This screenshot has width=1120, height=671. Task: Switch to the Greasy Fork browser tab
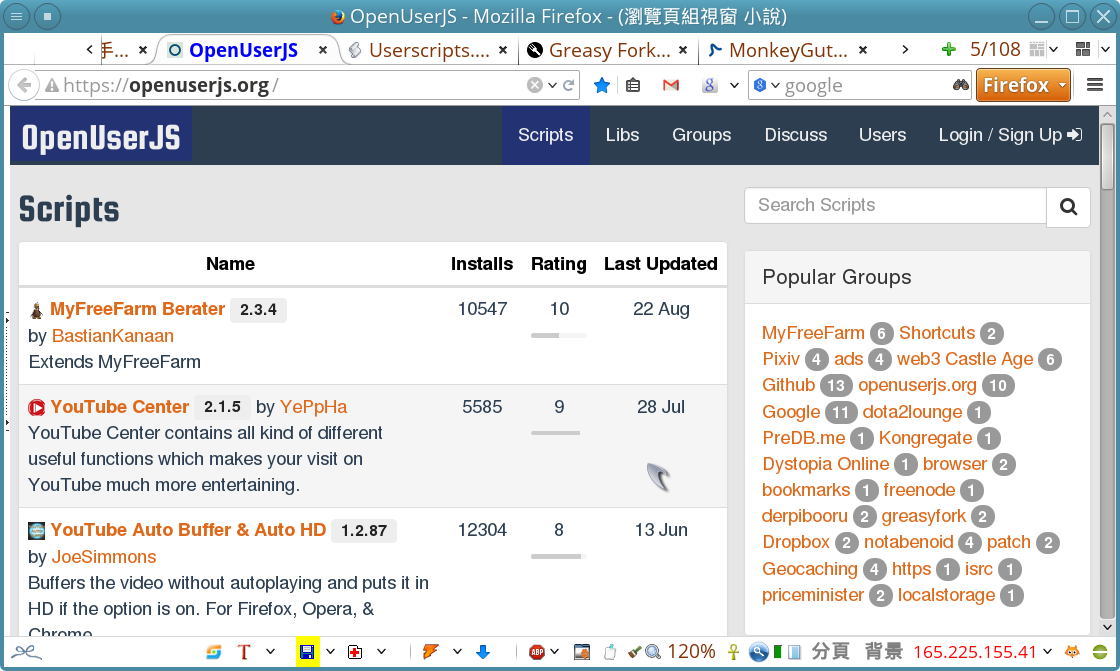[609, 50]
